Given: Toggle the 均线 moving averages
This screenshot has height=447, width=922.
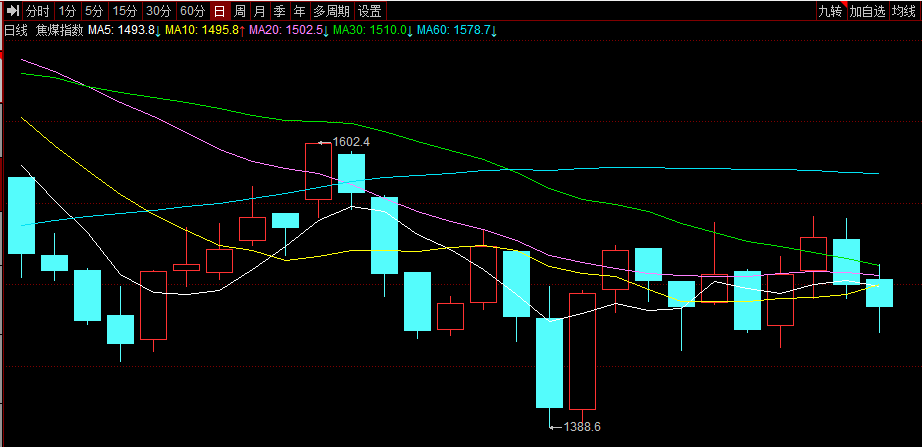Looking at the screenshot, I should coord(904,11).
